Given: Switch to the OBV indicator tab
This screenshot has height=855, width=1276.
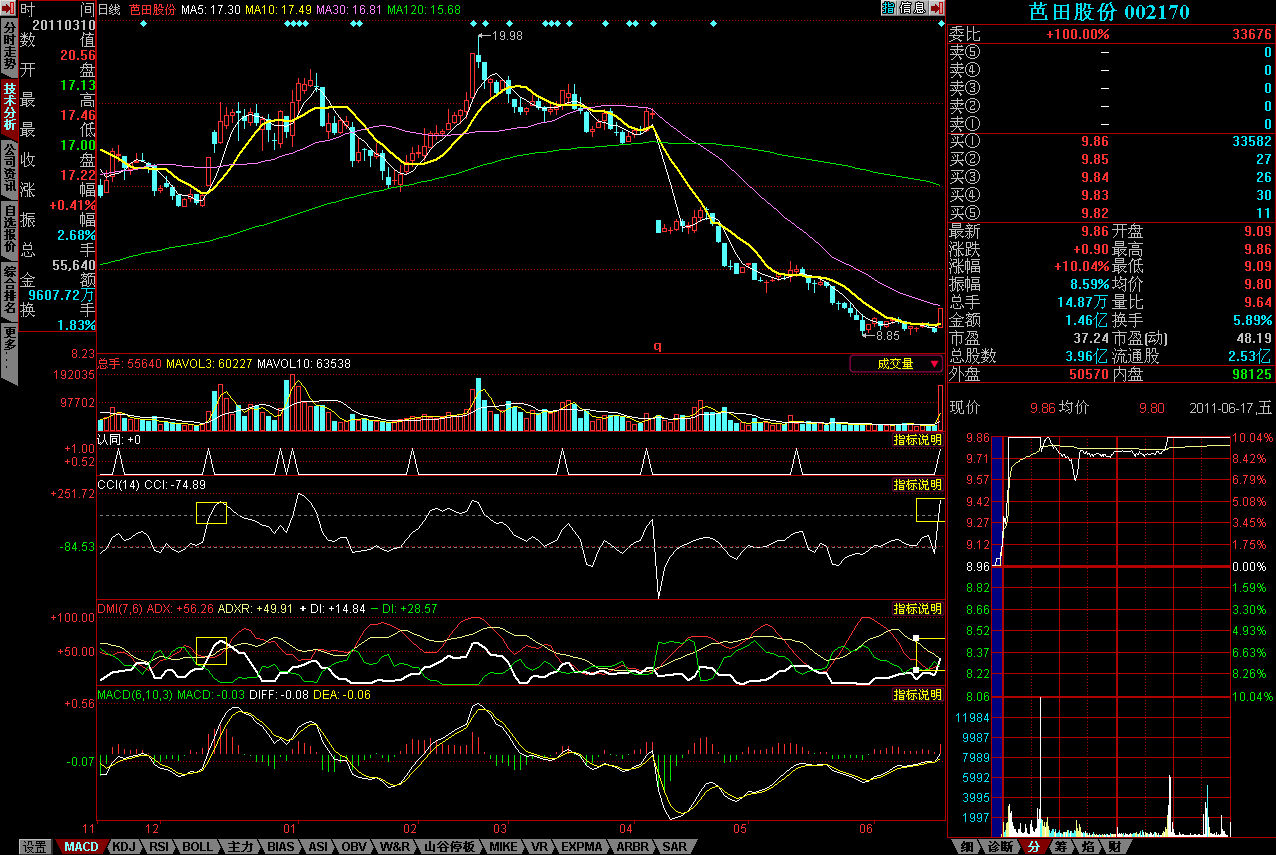Looking at the screenshot, I should tap(354, 847).
